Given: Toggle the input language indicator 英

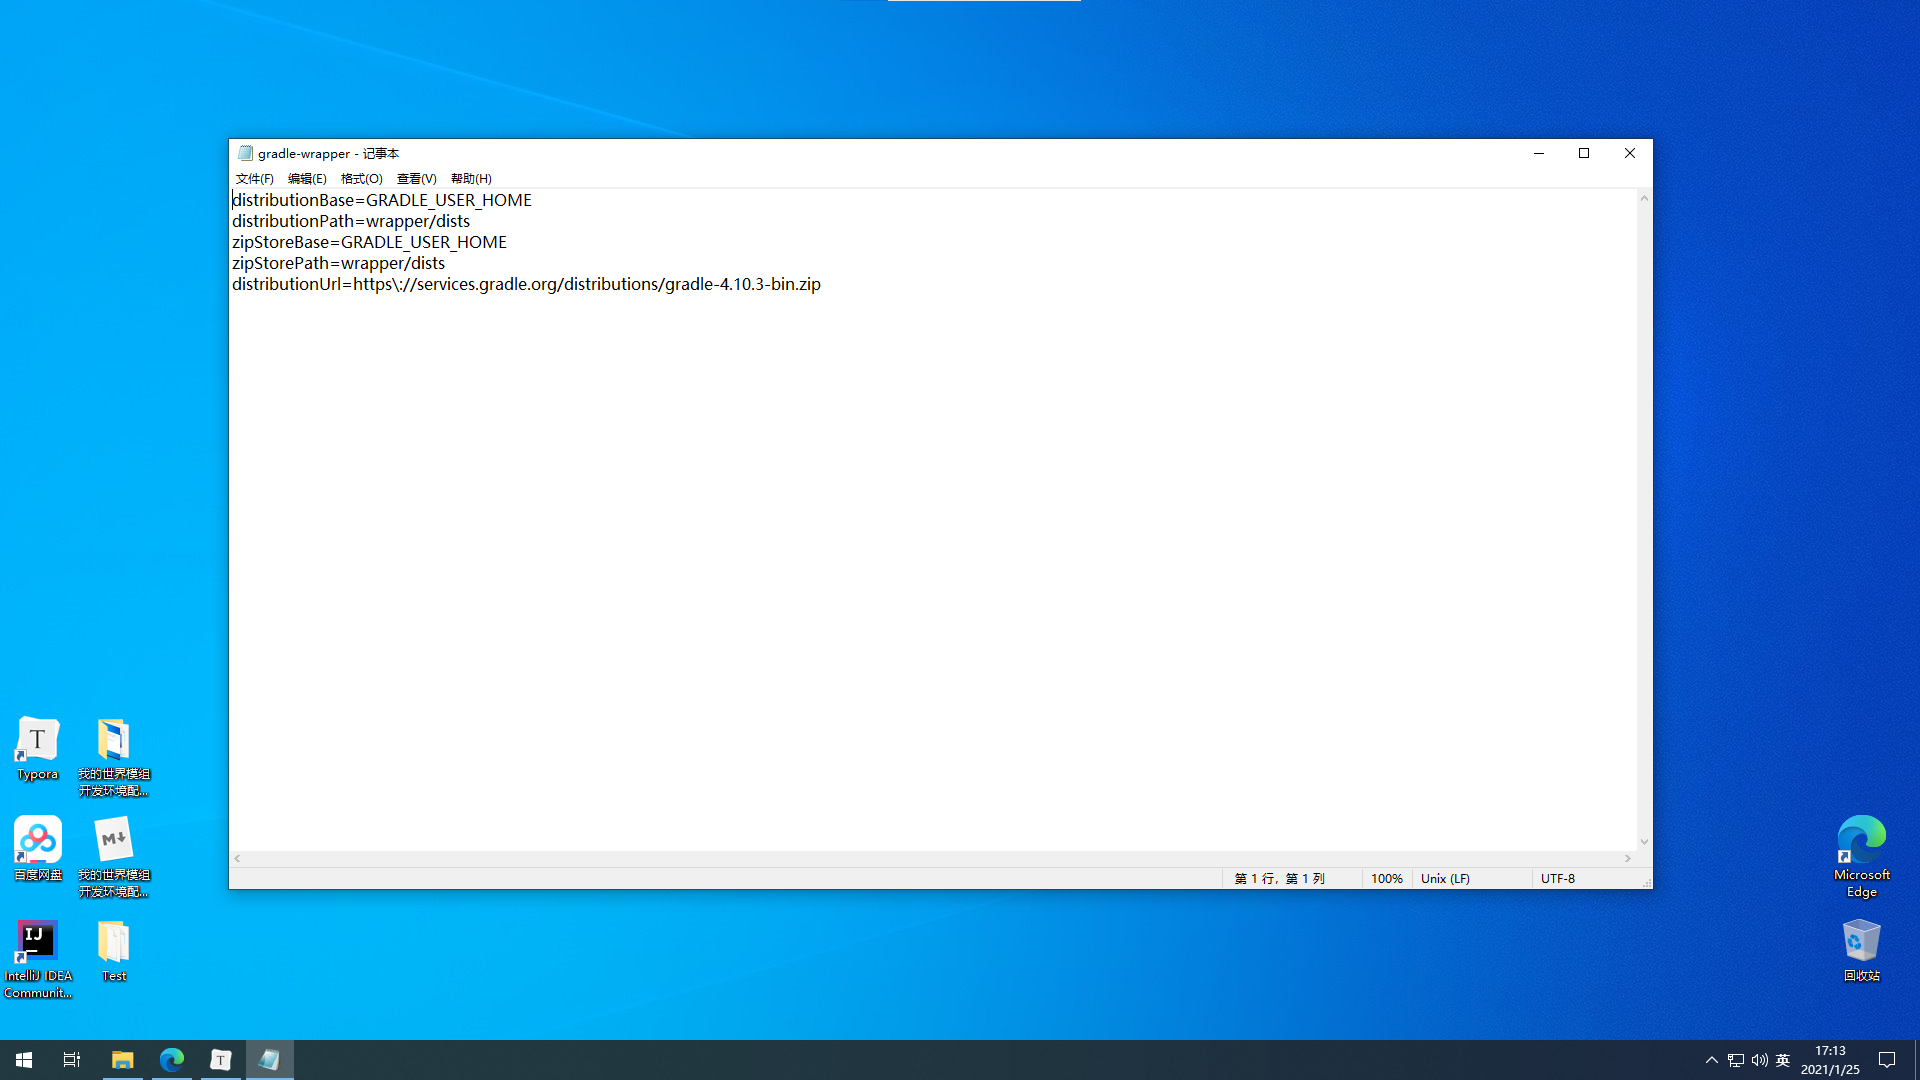Looking at the screenshot, I should [1783, 1060].
